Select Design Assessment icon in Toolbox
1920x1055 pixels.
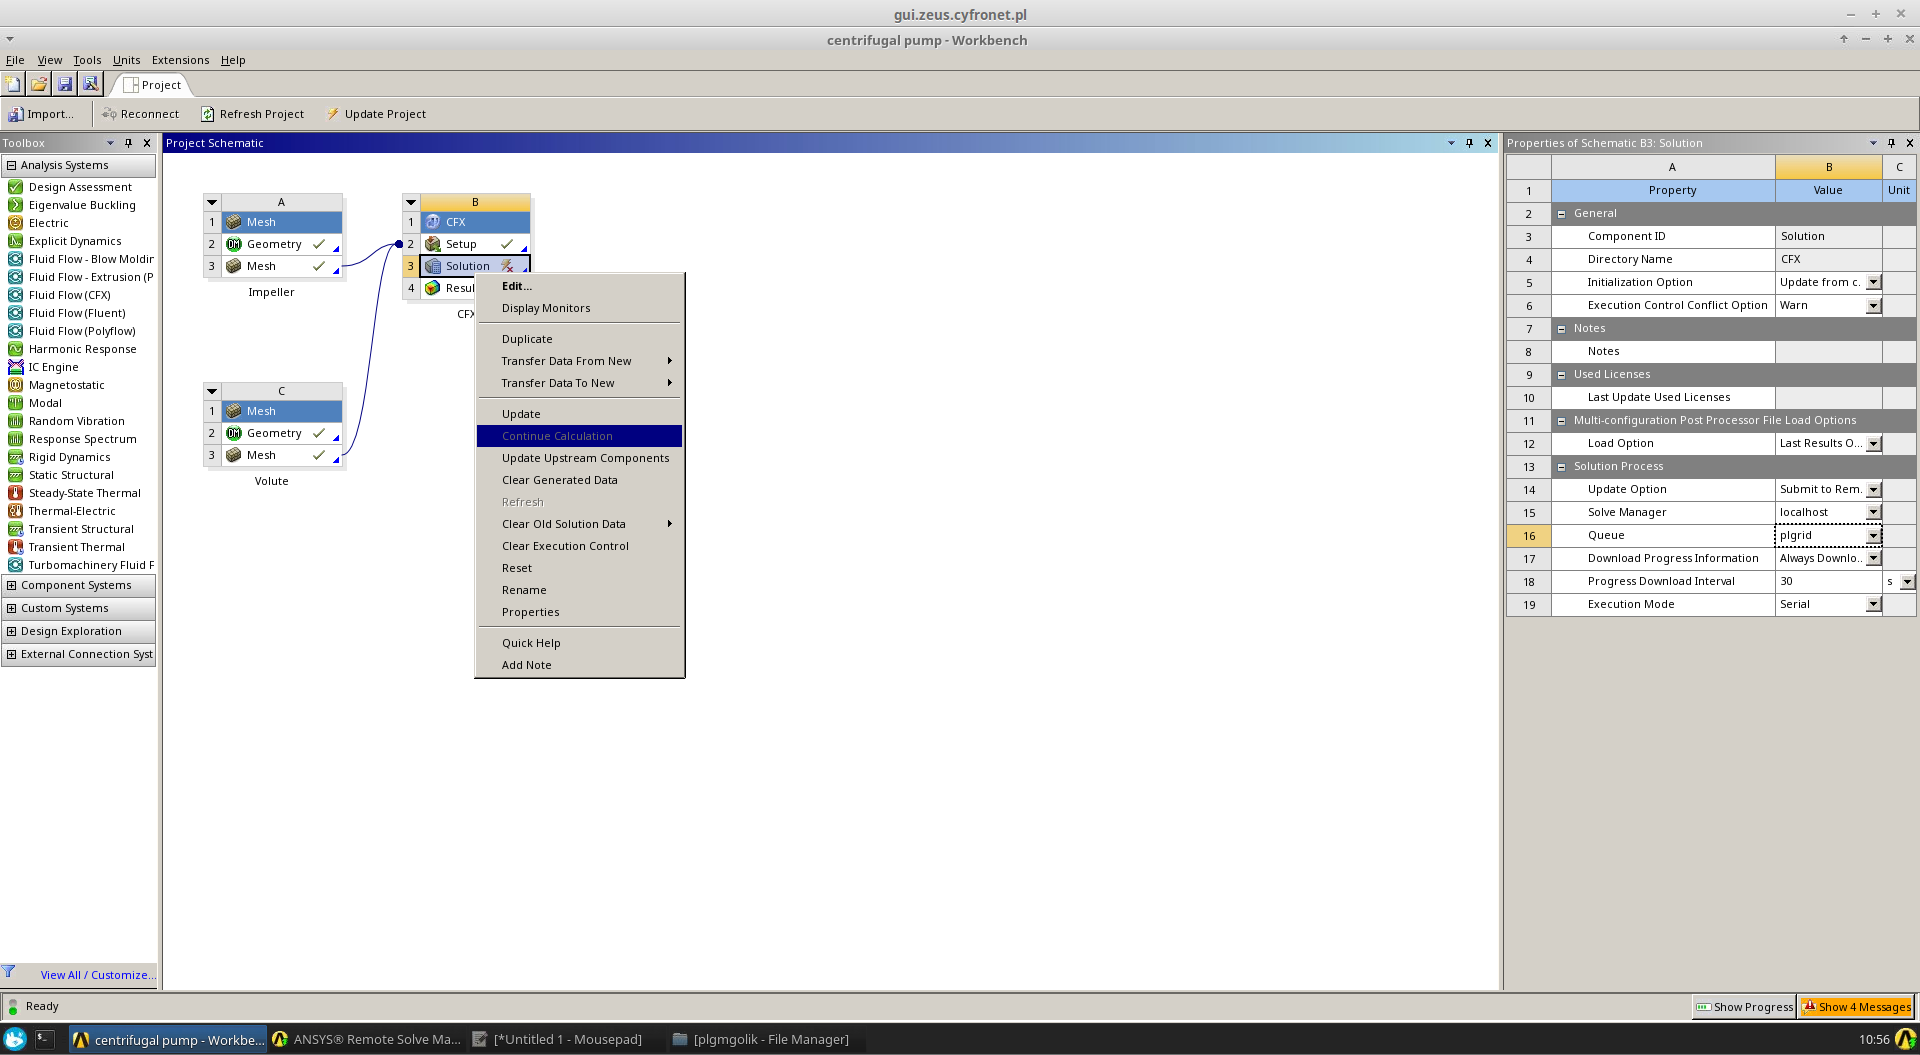click(x=15, y=187)
